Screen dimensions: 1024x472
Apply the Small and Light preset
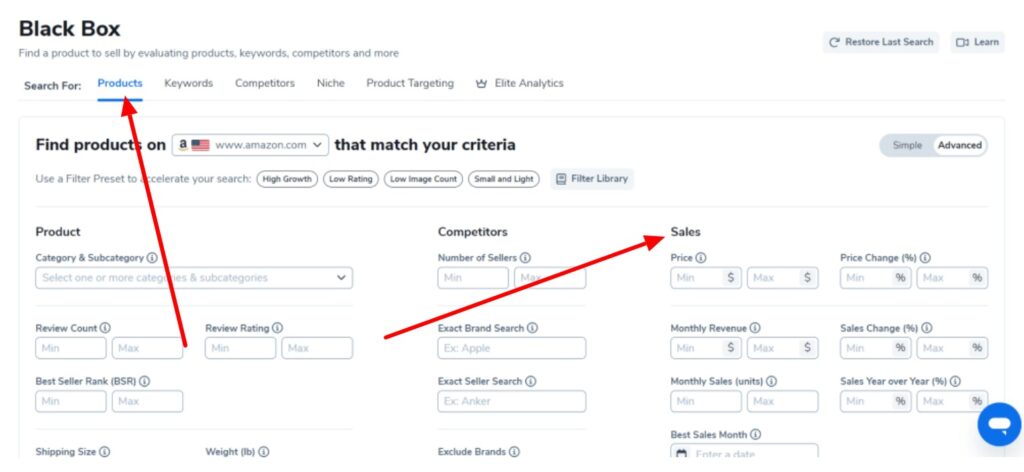pyautogui.click(x=504, y=179)
